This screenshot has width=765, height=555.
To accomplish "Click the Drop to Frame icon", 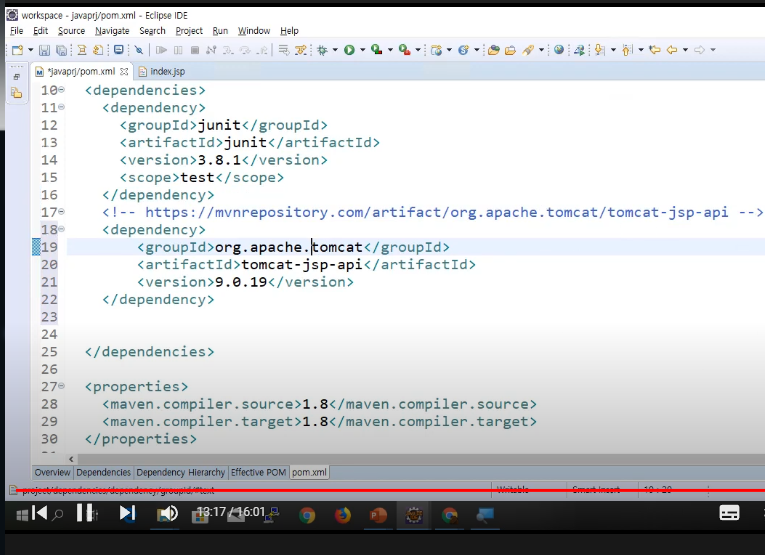I will click(283, 50).
